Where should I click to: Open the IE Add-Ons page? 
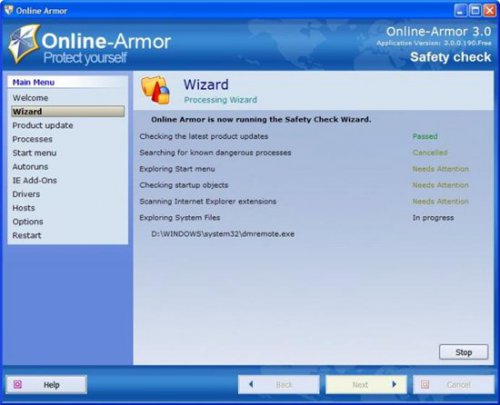[x=35, y=180]
